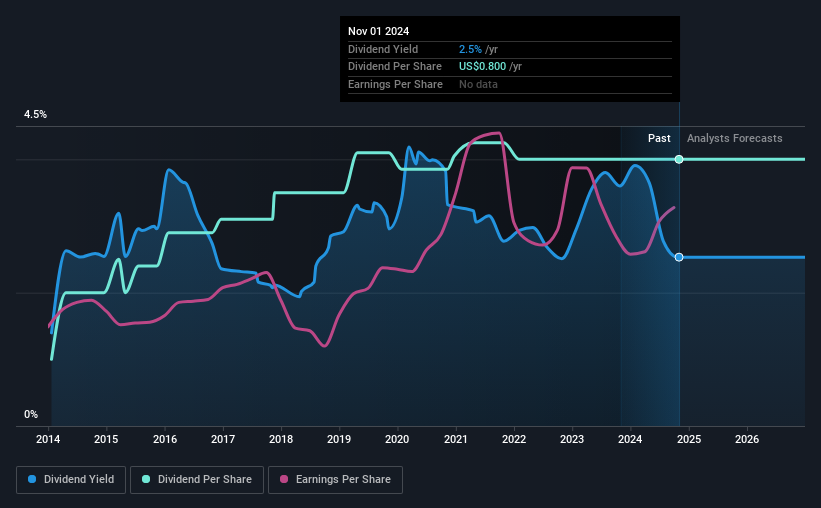Click the 'Dividend Yield' tooltip row label
The width and height of the screenshot is (821, 508).
tap(383, 49)
